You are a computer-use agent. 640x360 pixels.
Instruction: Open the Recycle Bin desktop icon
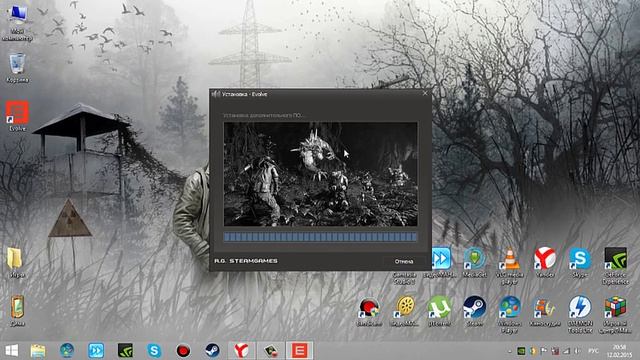click(17, 68)
